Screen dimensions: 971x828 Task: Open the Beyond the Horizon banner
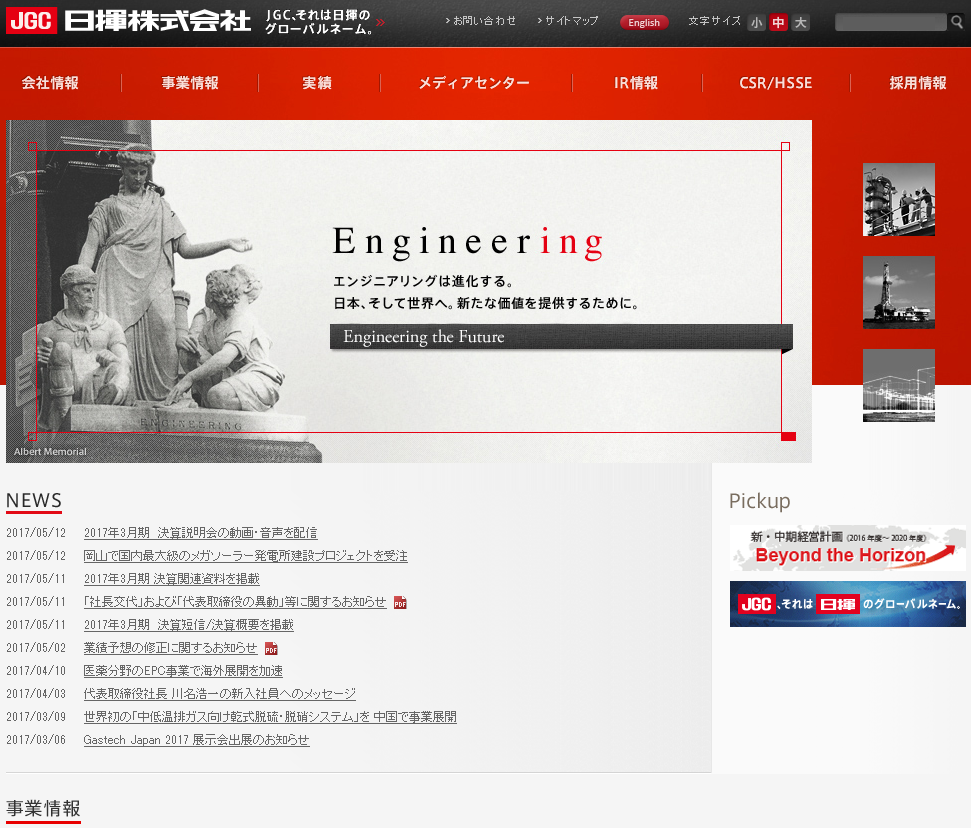click(x=847, y=548)
